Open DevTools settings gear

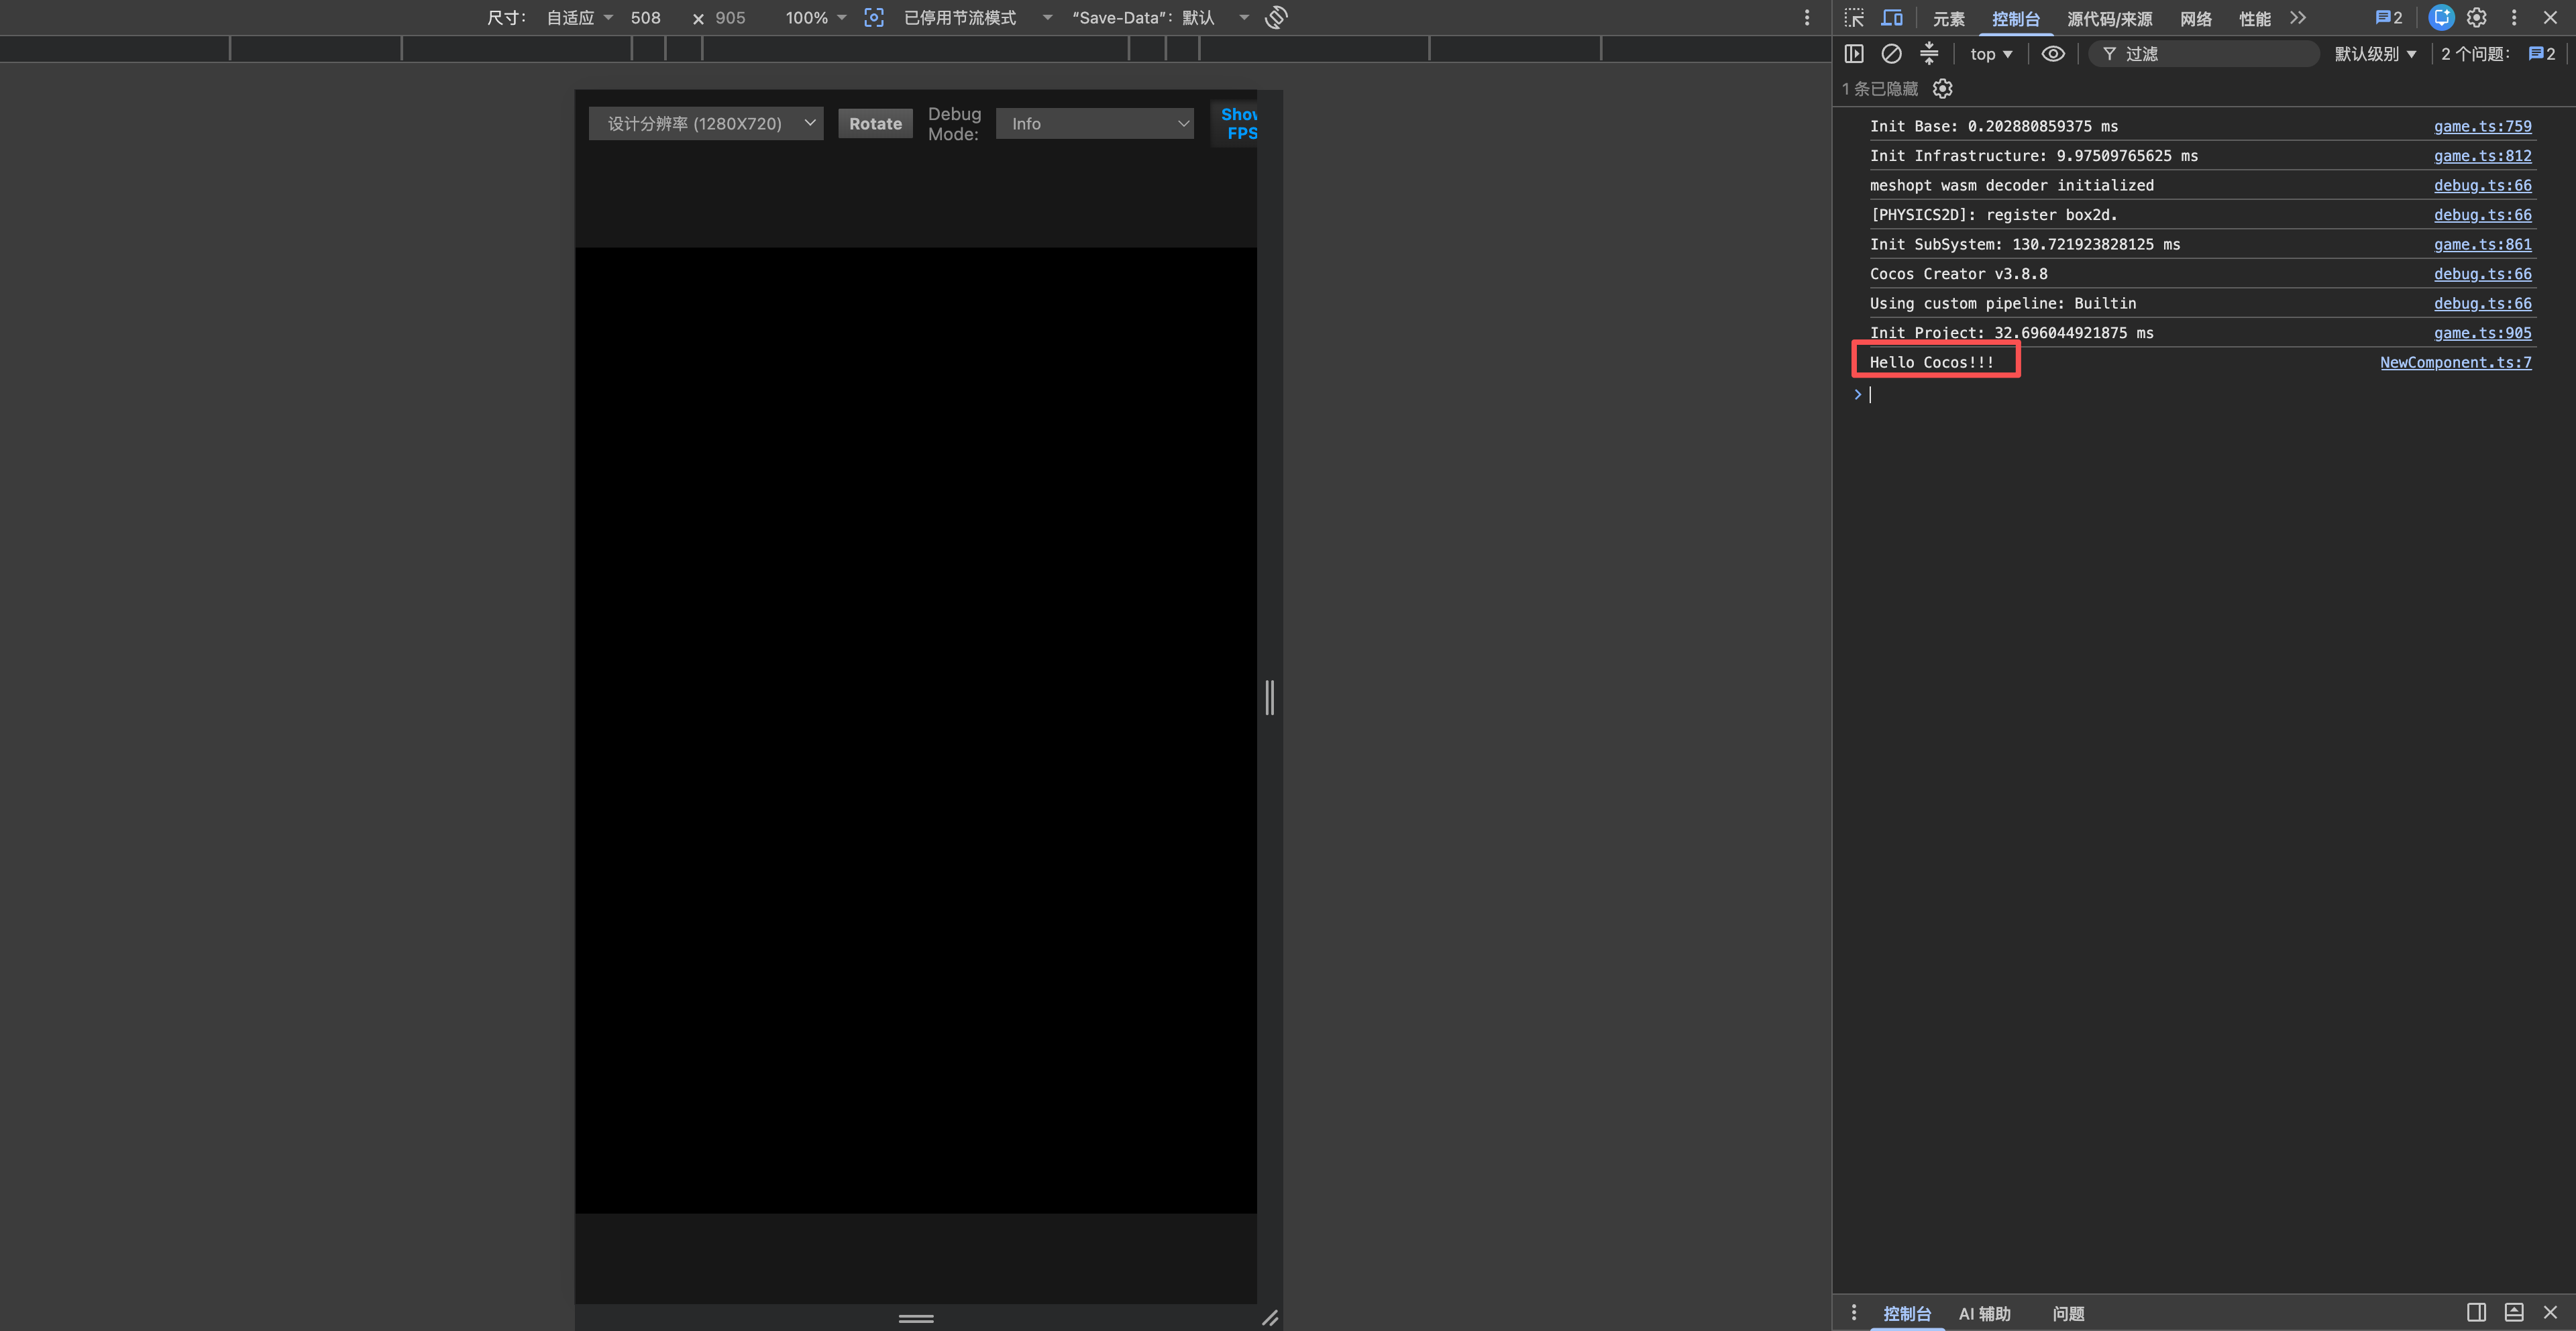coord(2477,18)
